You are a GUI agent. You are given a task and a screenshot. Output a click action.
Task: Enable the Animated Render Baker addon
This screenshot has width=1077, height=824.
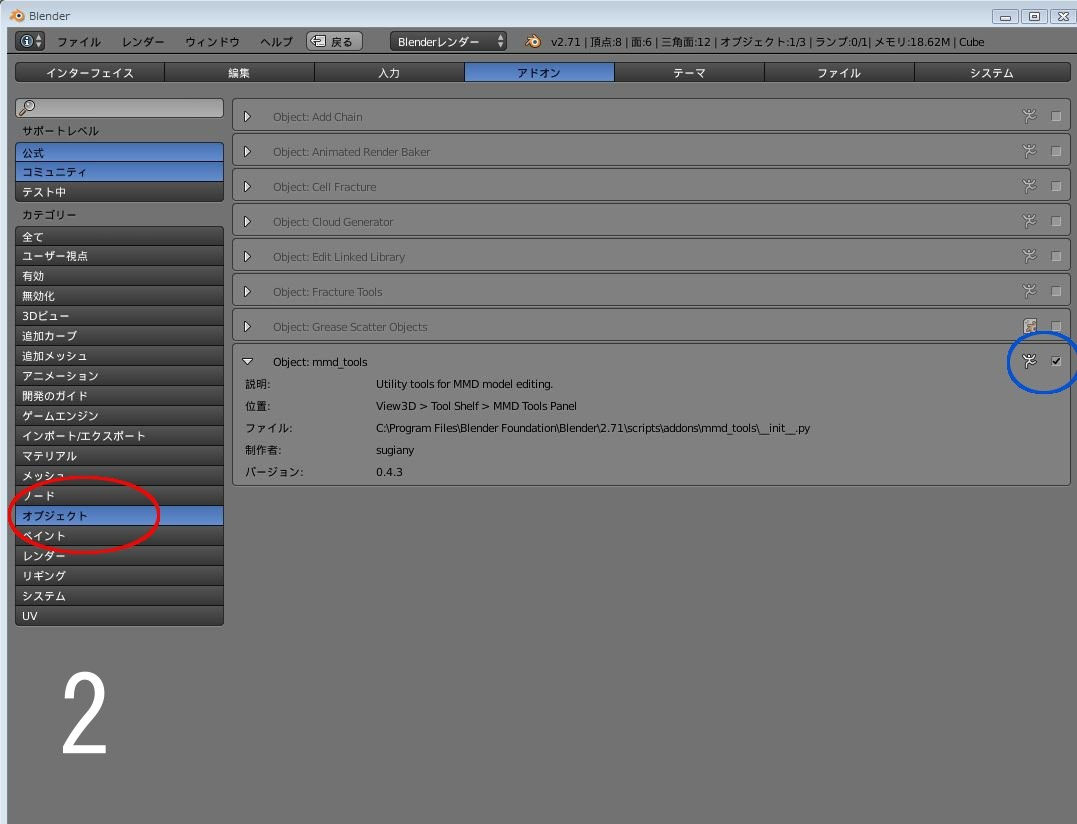1056,152
